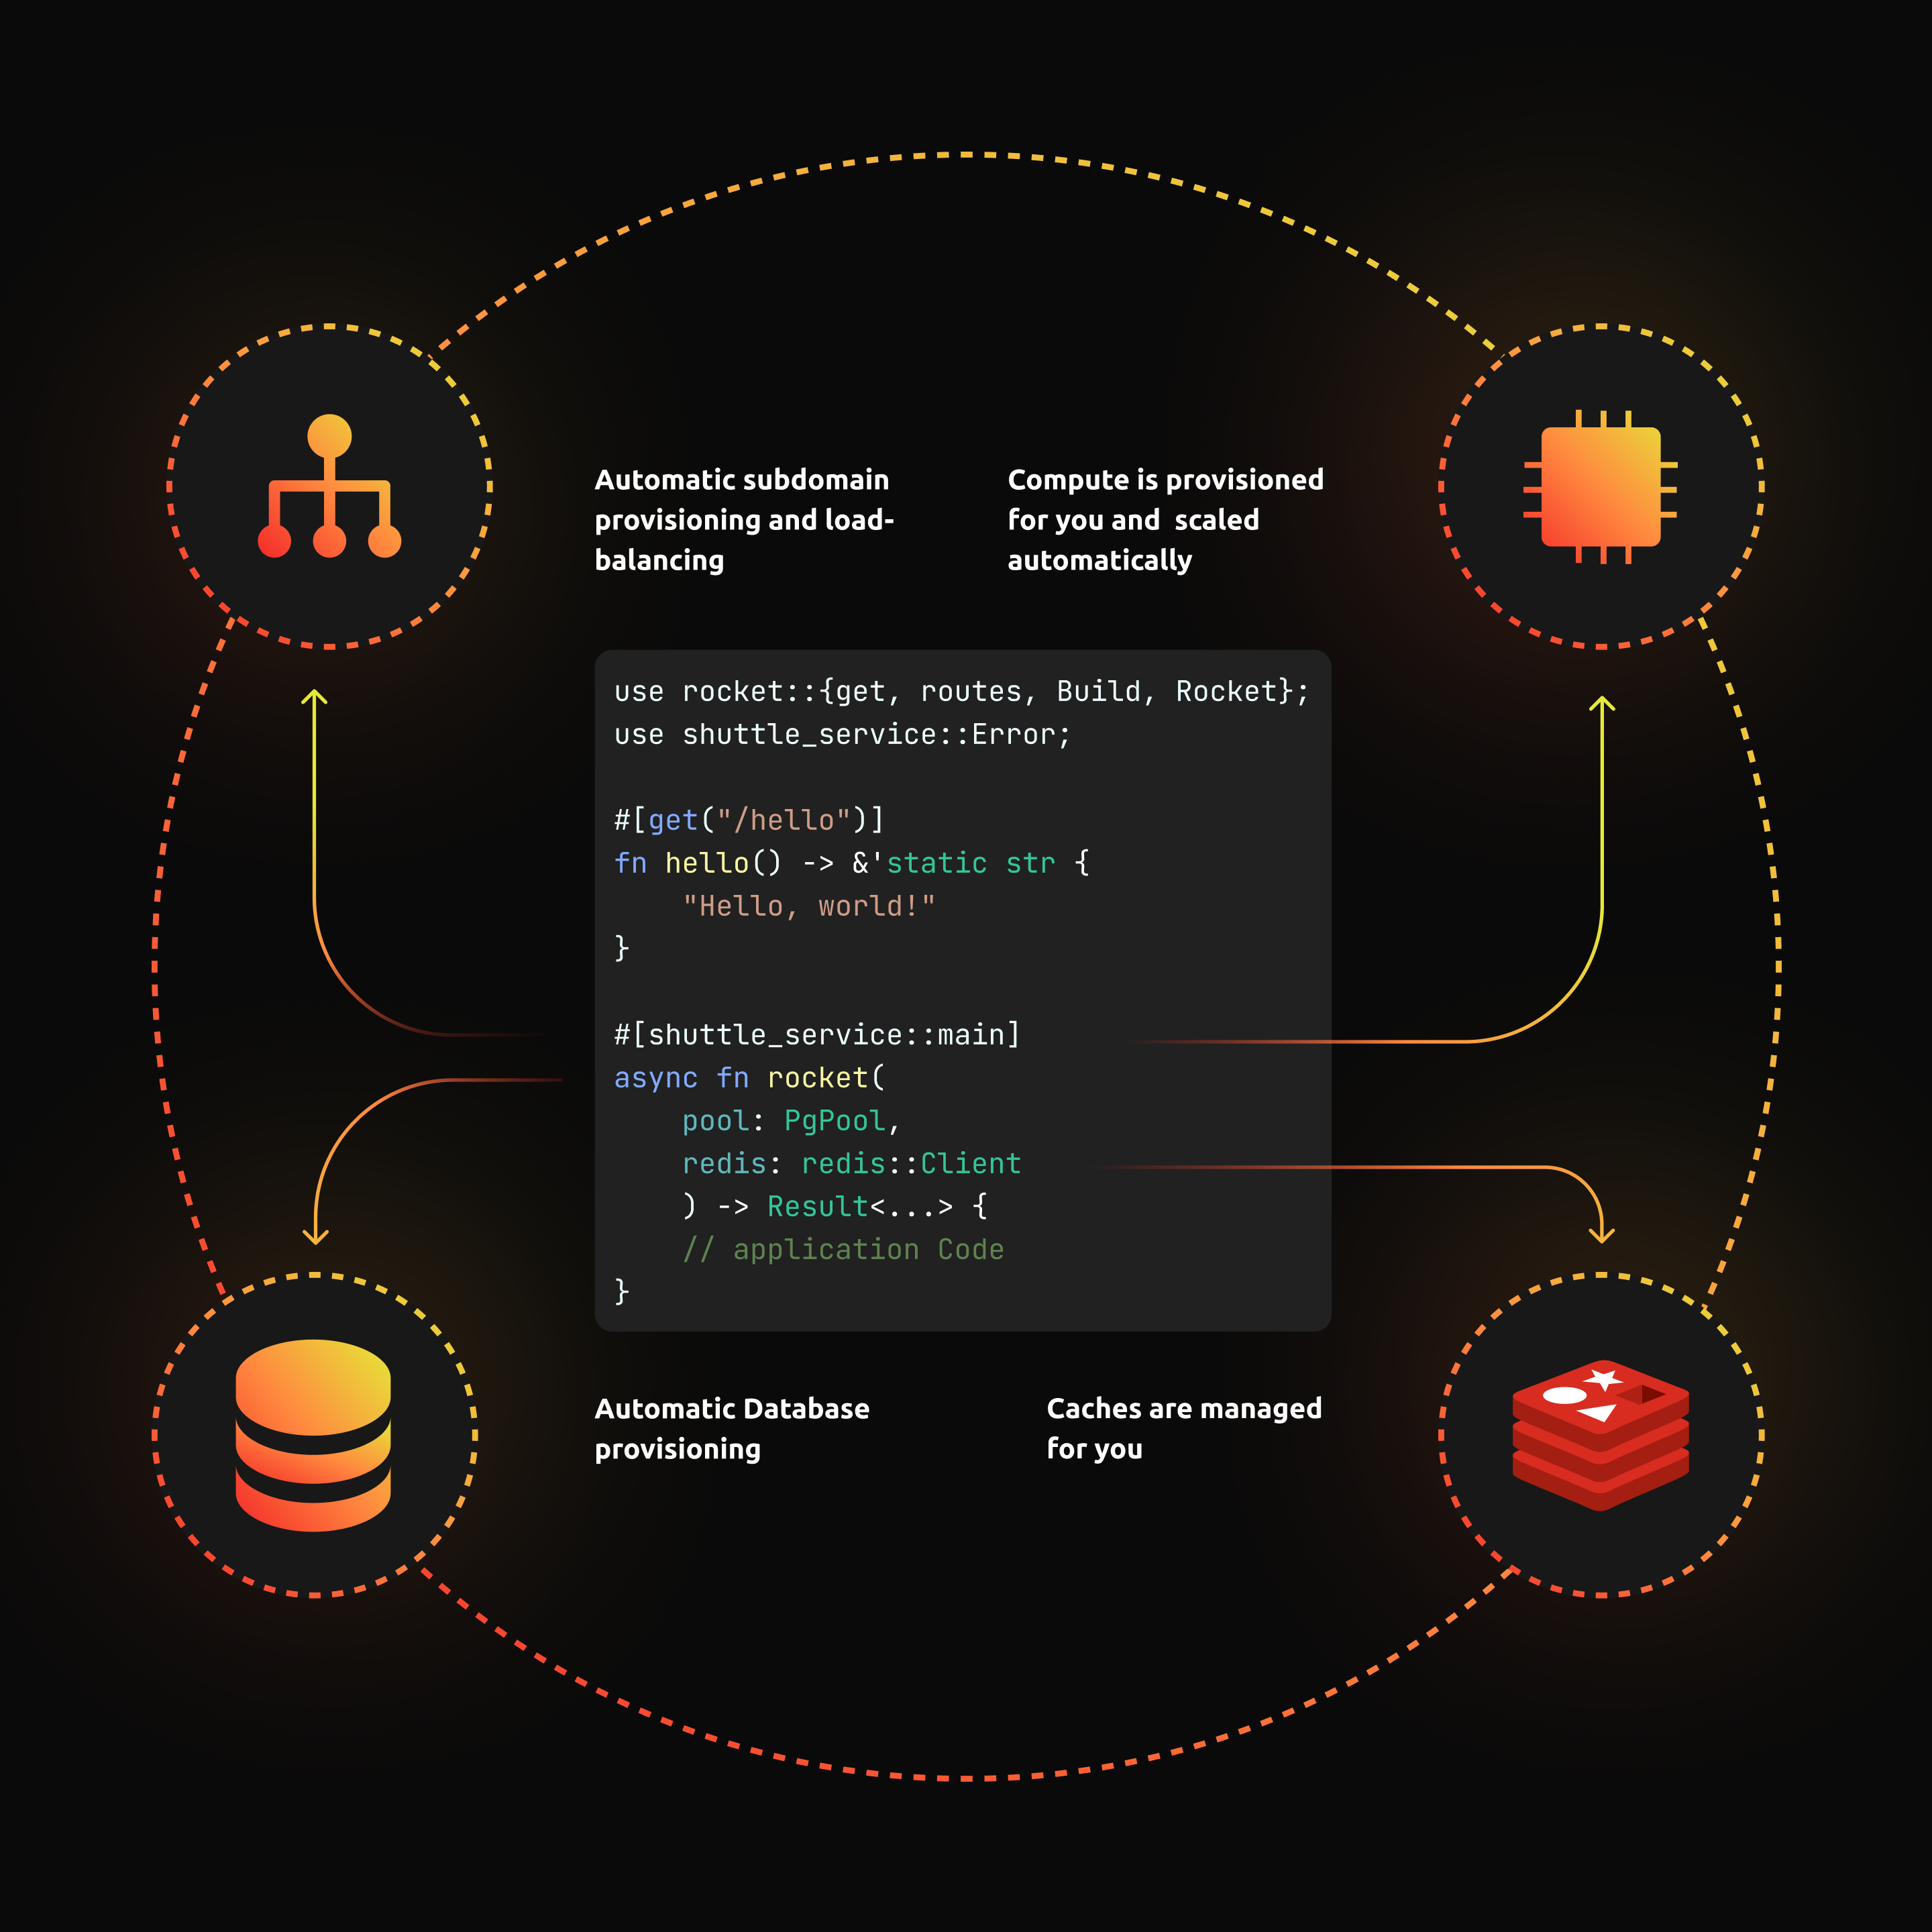Click the orange CPU chip icon
1932x1932 pixels.
(x=1600, y=487)
